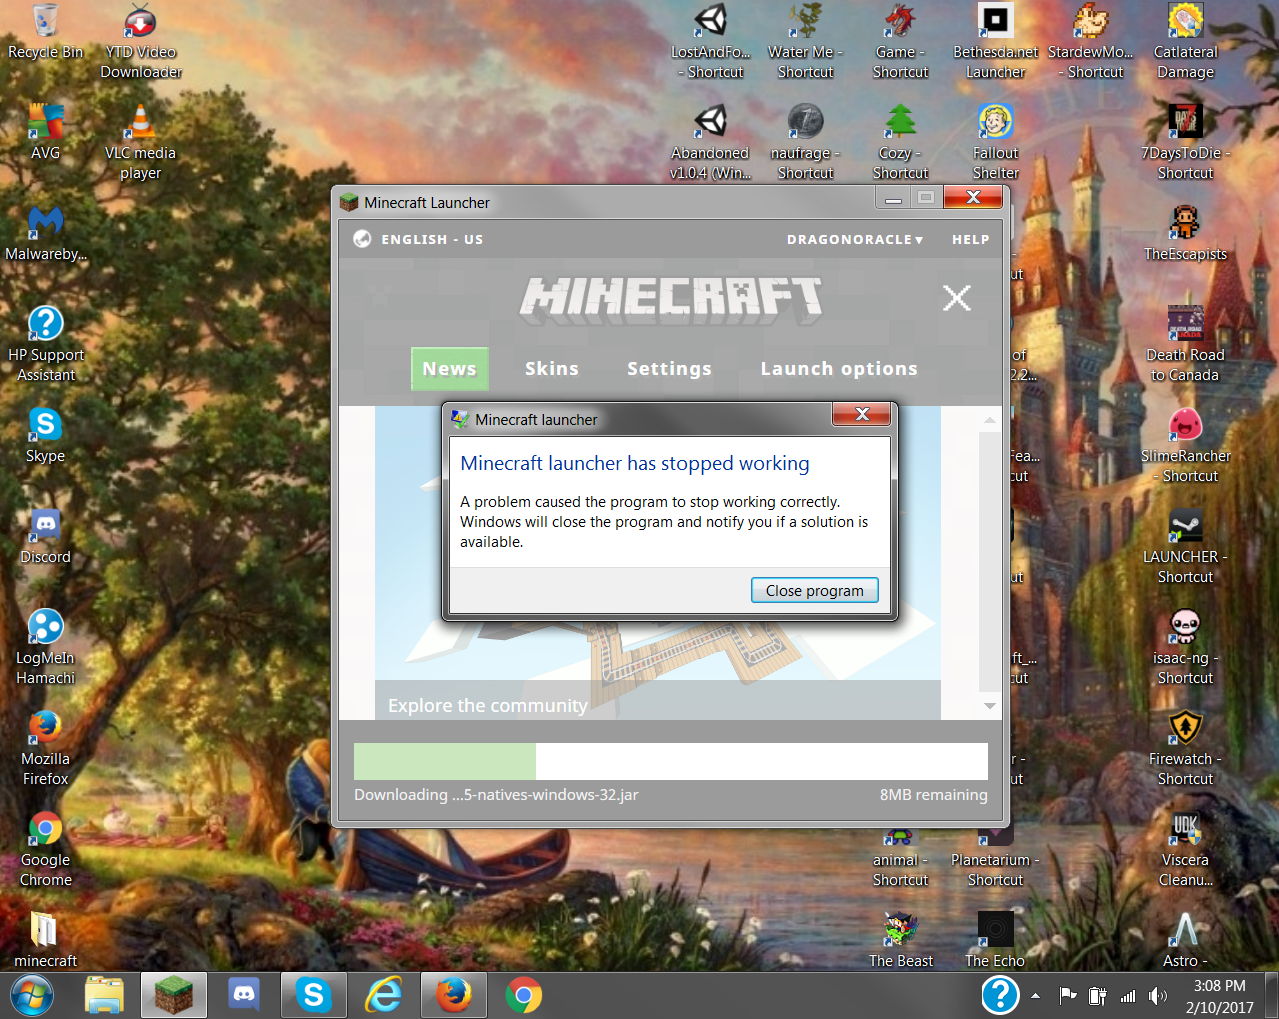This screenshot has height=1019, width=1279.
Task: Switch to the Skins tab
Action: pos(552,369)
